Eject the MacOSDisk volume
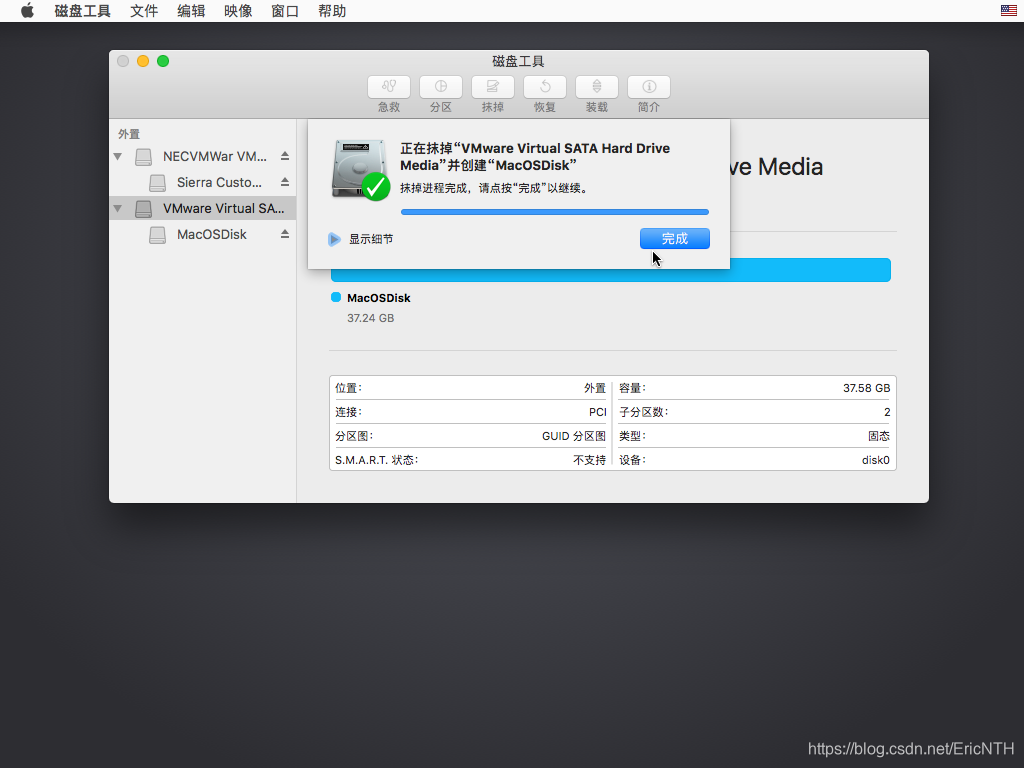 pos(285,234)
